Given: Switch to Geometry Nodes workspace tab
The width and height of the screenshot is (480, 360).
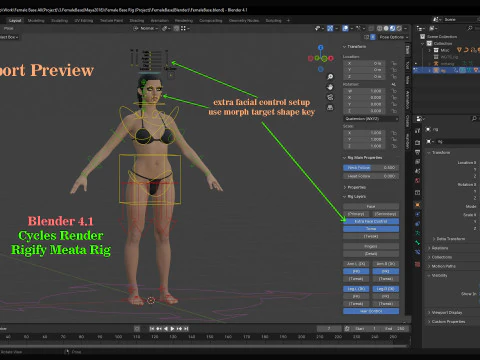Looking at the screenshot, I should click(x=244, y=21).
